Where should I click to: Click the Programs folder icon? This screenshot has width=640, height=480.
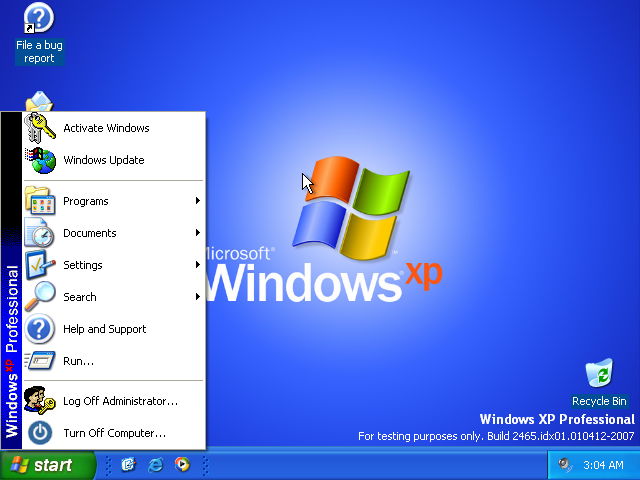(40, 200)
